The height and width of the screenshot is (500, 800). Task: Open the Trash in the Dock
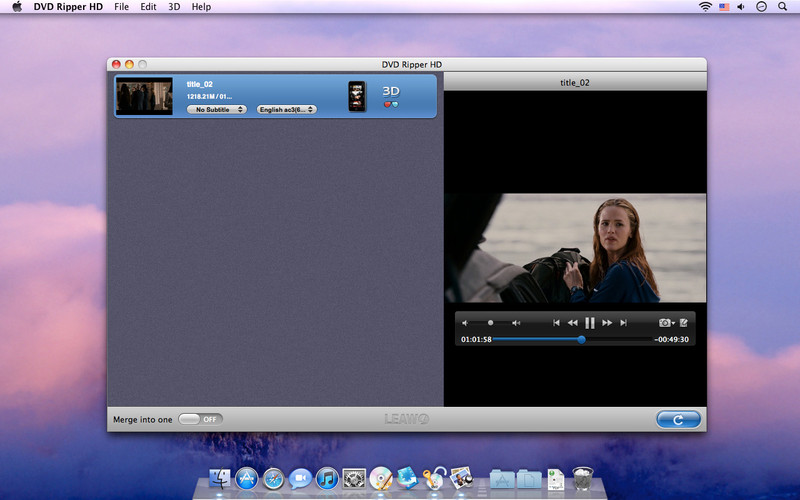click(x=583, y=479)
